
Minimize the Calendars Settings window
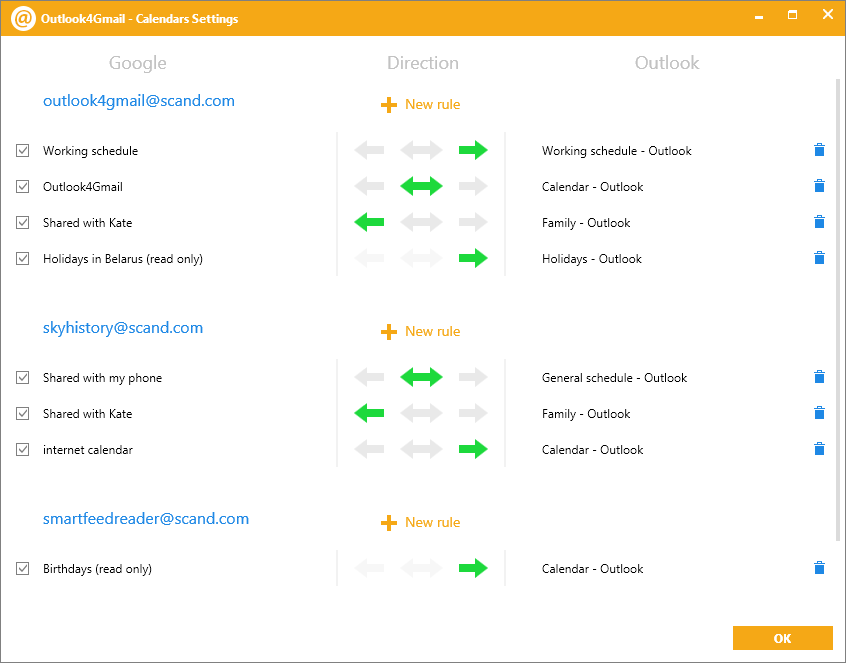tap(759, 17)
